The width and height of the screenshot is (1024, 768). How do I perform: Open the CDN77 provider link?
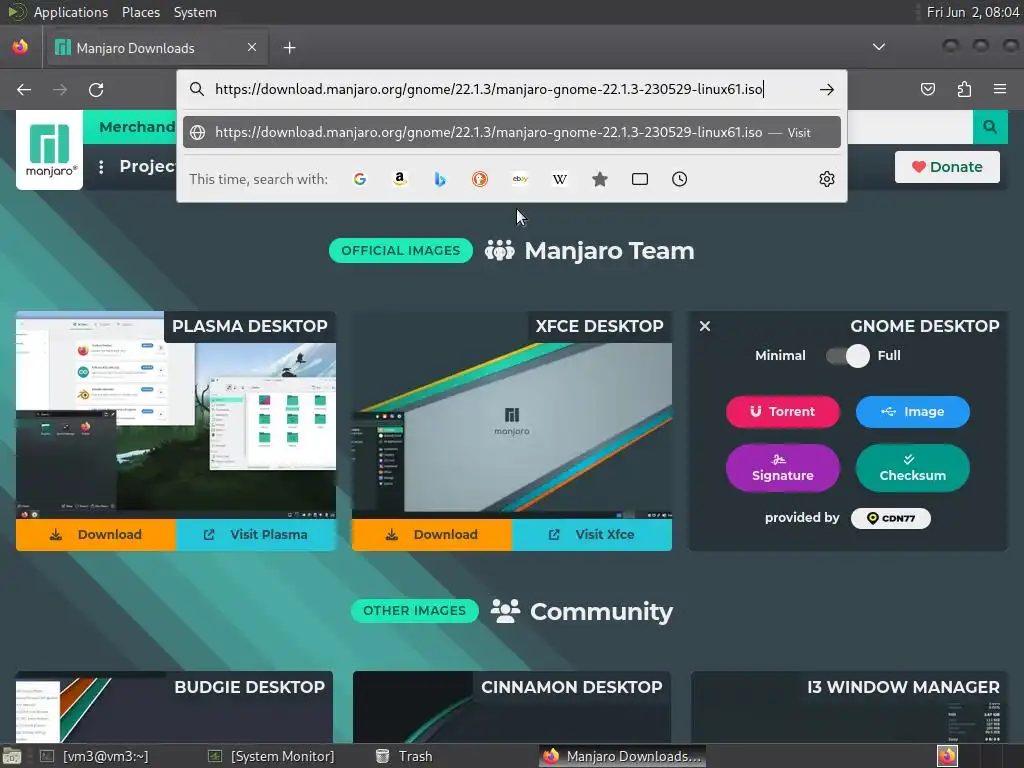pyautogui.click(x=891, y=519)
